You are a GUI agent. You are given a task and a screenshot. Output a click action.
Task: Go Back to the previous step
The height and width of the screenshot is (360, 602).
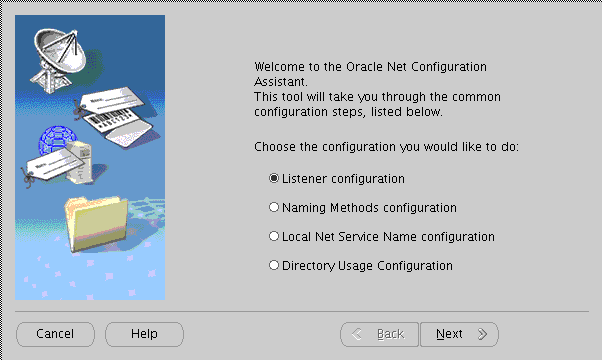point(379,334)
